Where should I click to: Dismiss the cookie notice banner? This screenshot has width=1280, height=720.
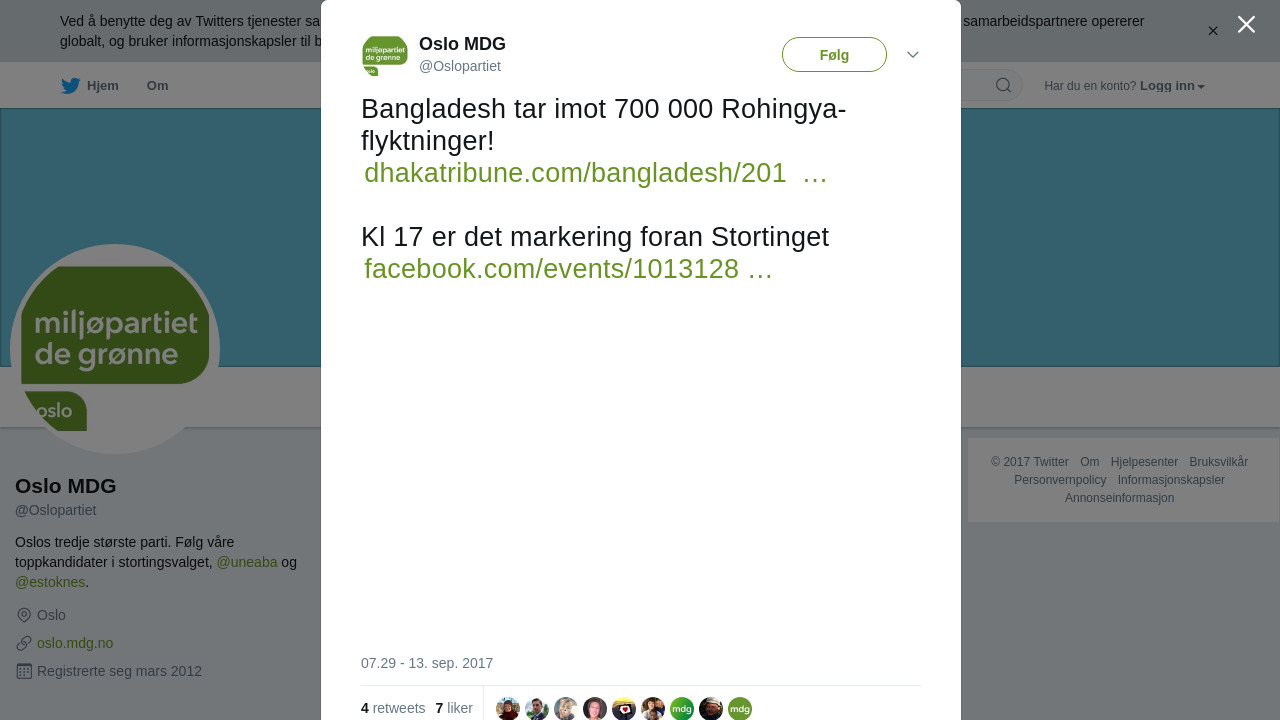(x=1213, y=31)
